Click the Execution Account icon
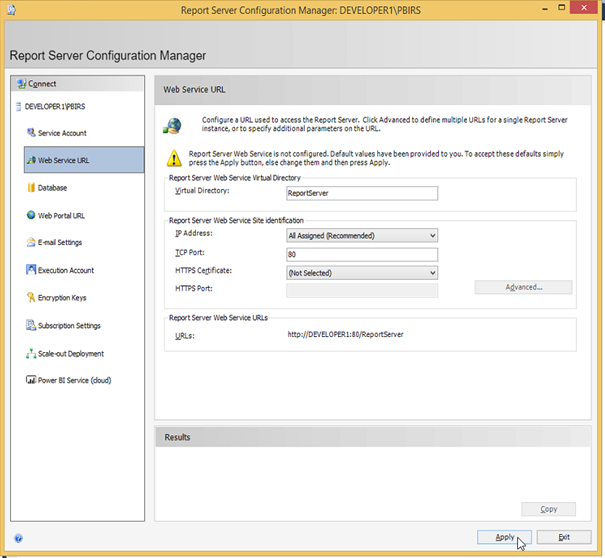The image size is (605, 558). click(x=31, y=270)
